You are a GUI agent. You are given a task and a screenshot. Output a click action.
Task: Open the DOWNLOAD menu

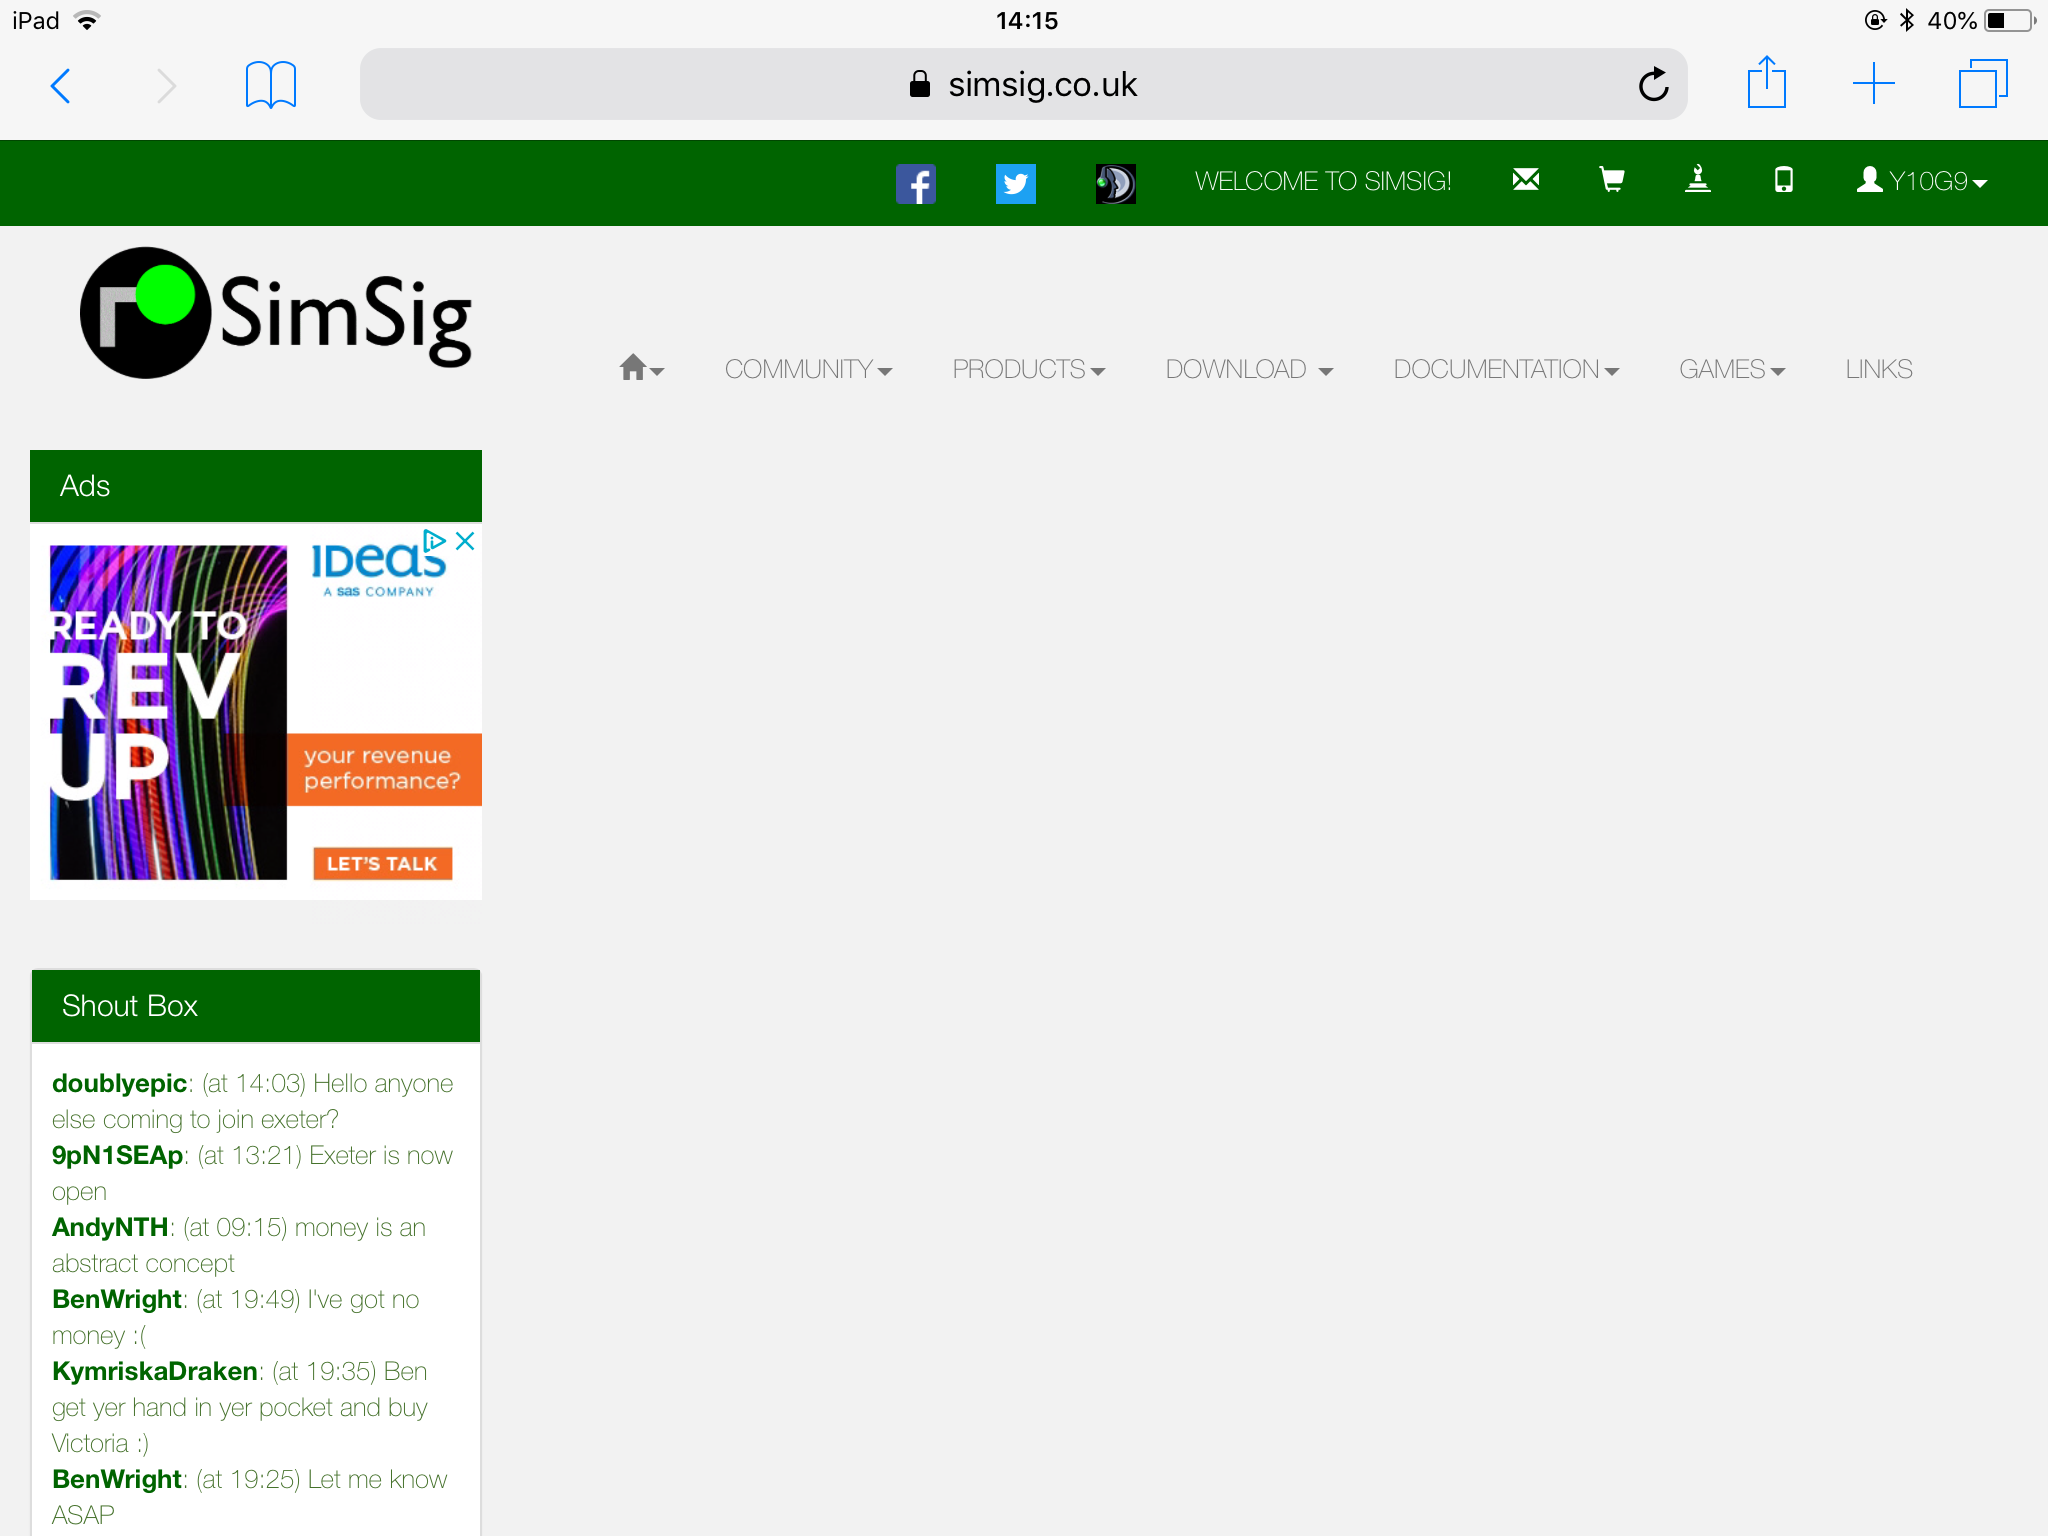coord(1249,369)
